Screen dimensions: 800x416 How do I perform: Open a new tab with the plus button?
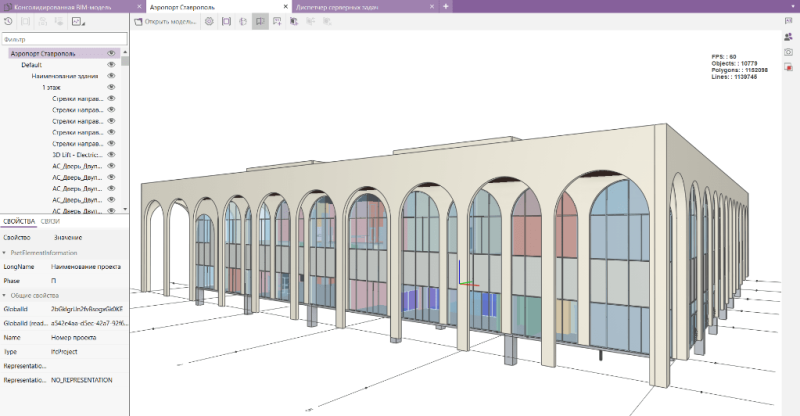446,6
